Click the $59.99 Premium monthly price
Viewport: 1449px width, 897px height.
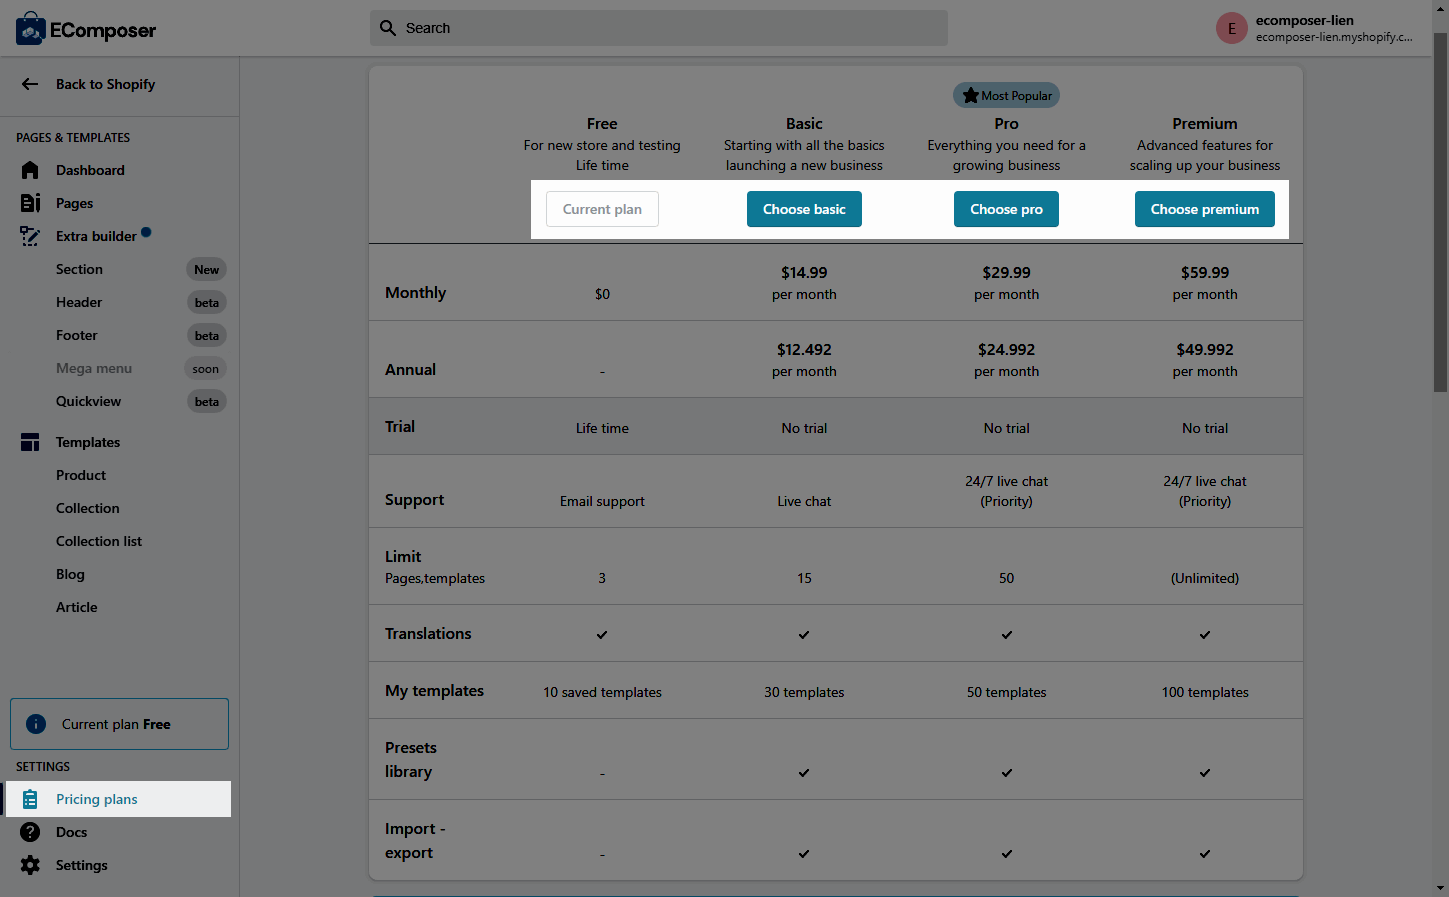click(x=1205, y=272)
